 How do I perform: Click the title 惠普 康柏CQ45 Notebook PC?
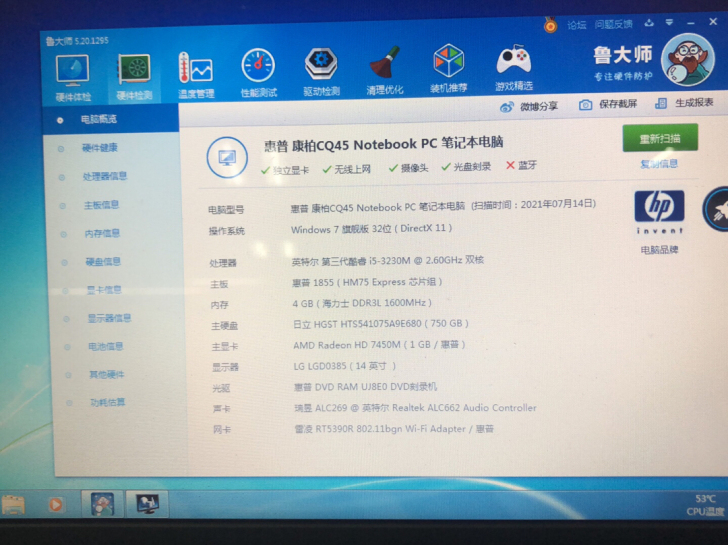384,143
